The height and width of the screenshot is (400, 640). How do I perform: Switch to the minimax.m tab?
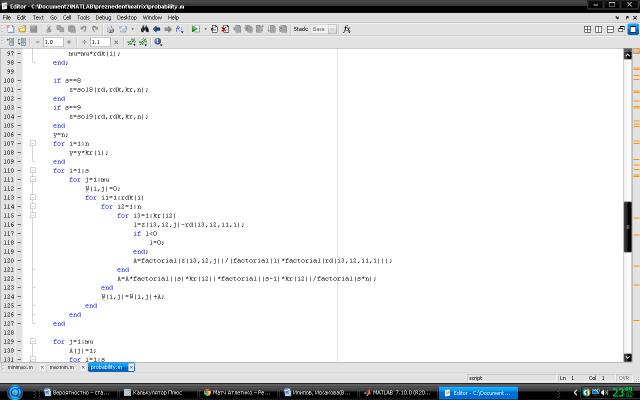point(20,367)
